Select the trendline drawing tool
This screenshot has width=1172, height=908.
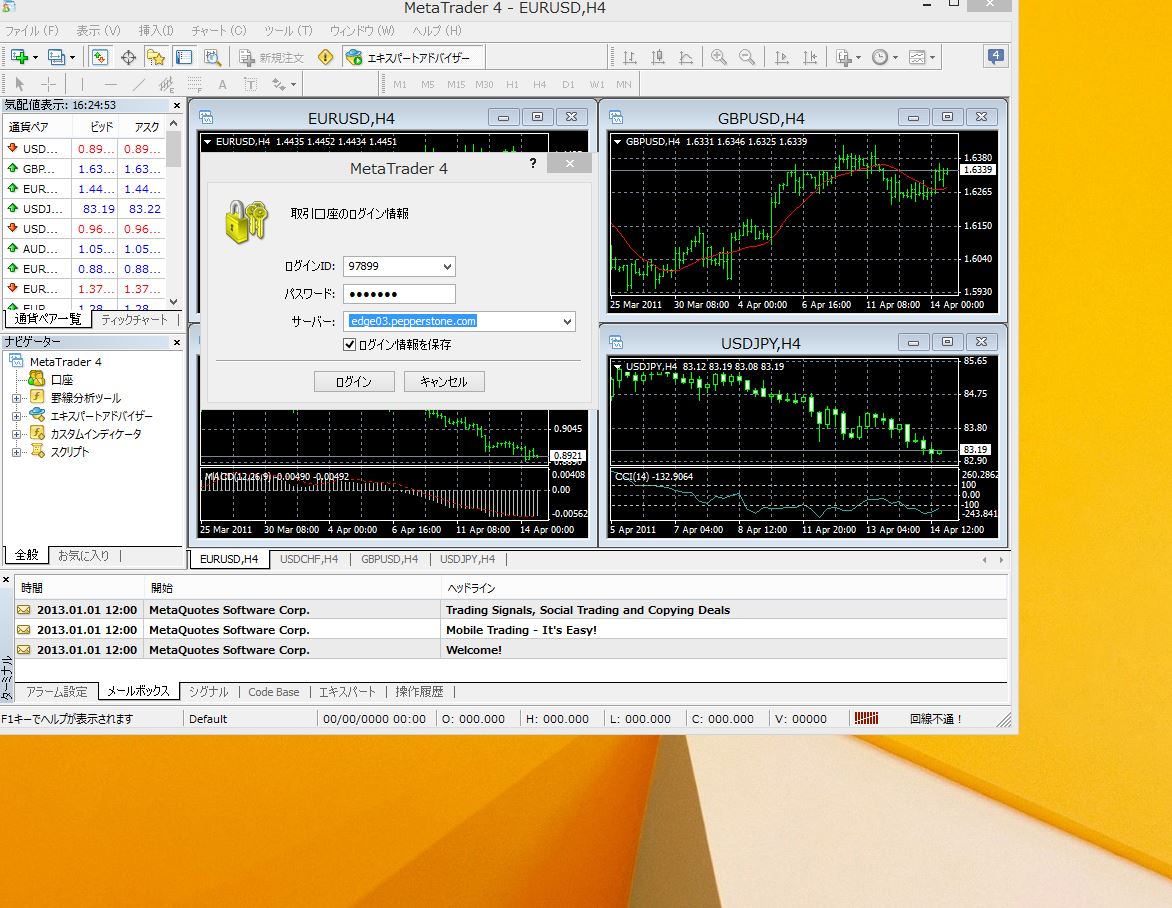click(x=138, y=84)
